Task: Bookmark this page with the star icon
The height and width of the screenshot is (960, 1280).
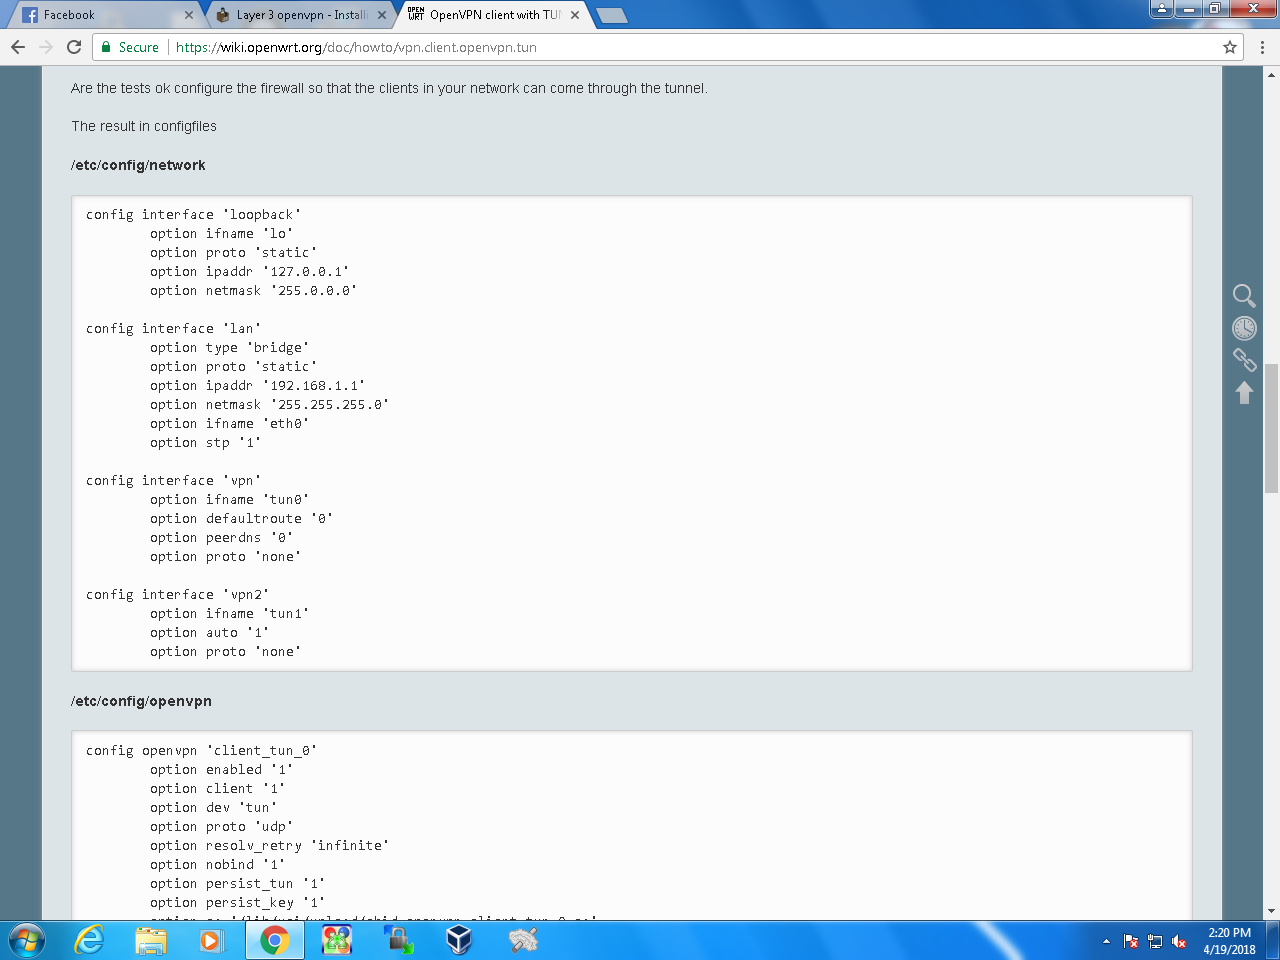Action: pyautogui.click(x=1230, y=47)
